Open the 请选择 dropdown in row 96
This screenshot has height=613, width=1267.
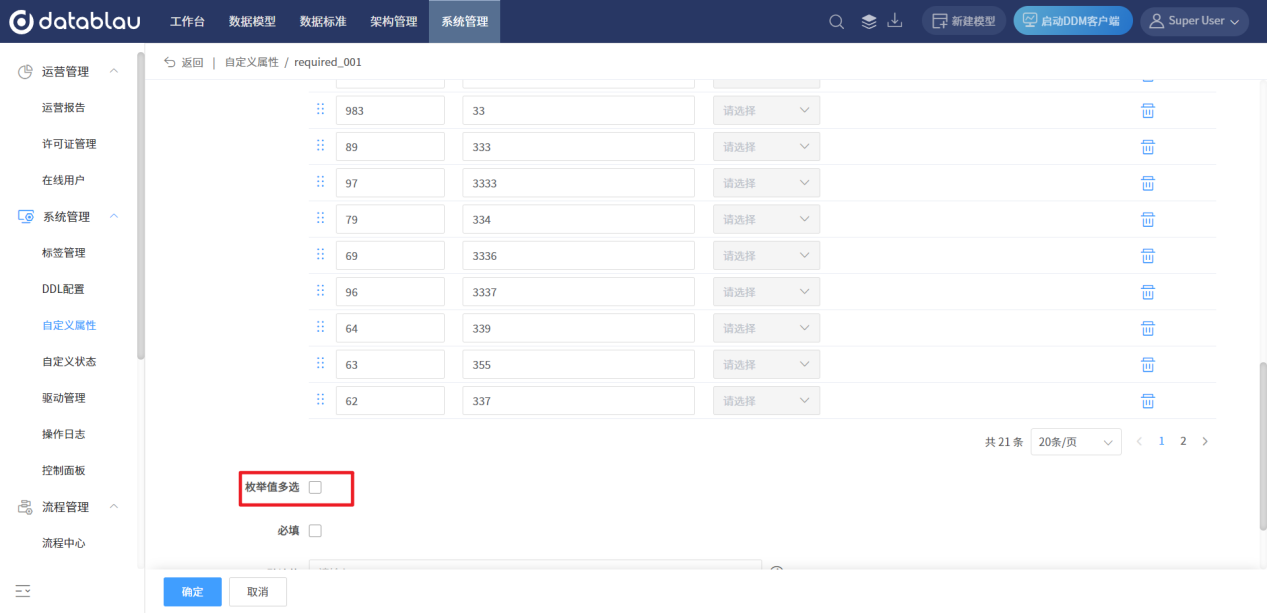point(766,292)
